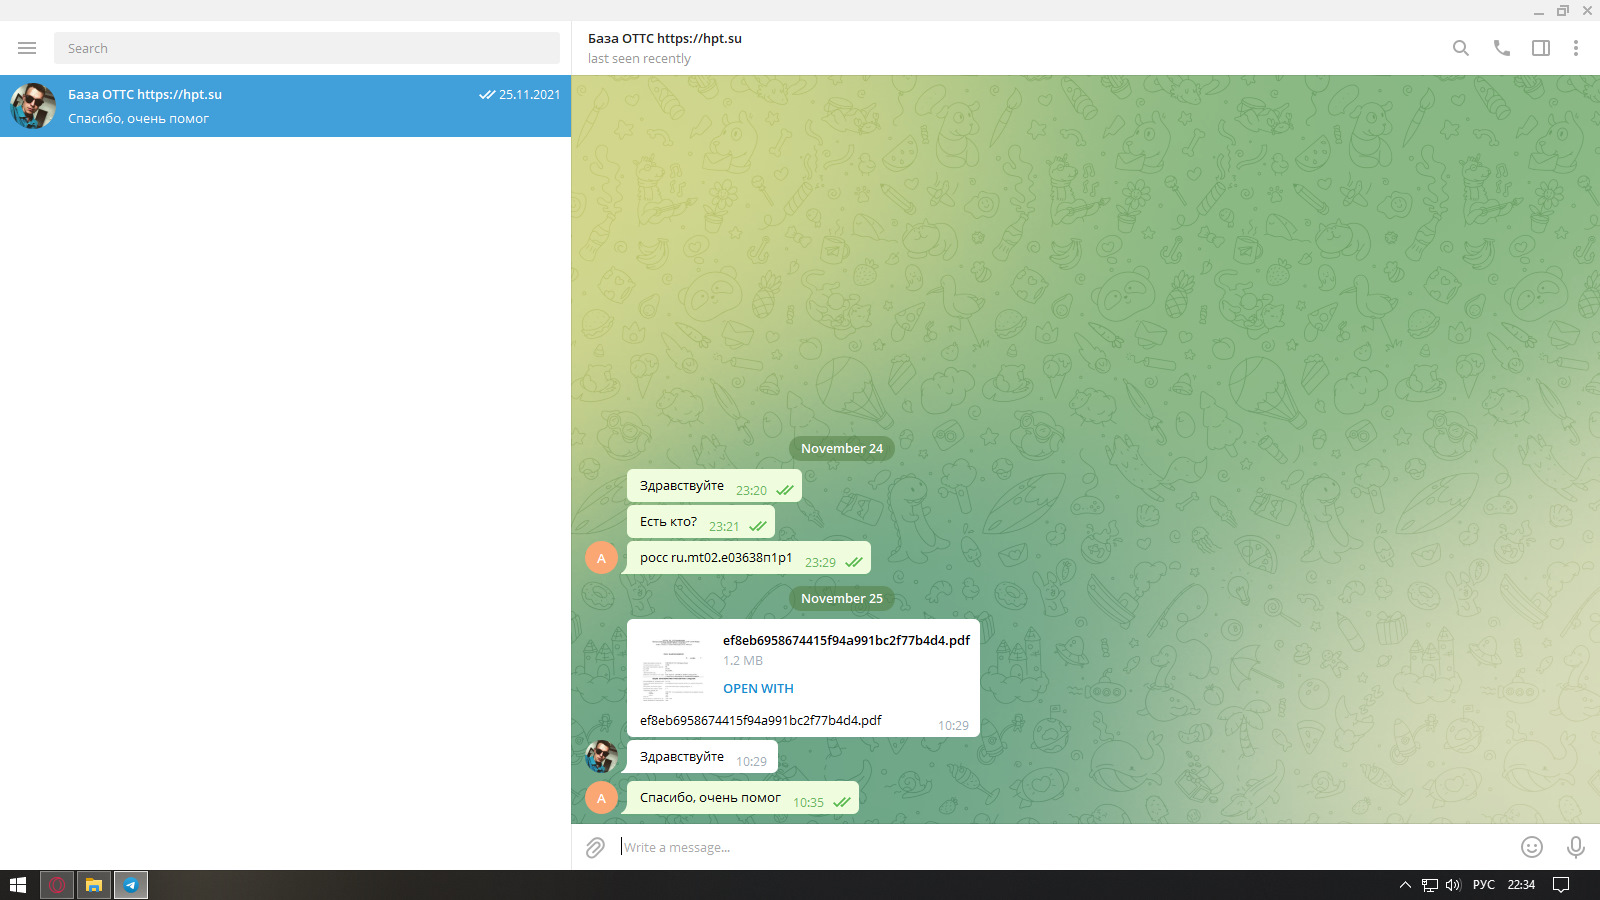
Task: Click the November 24 date badge
Action: 842,449
